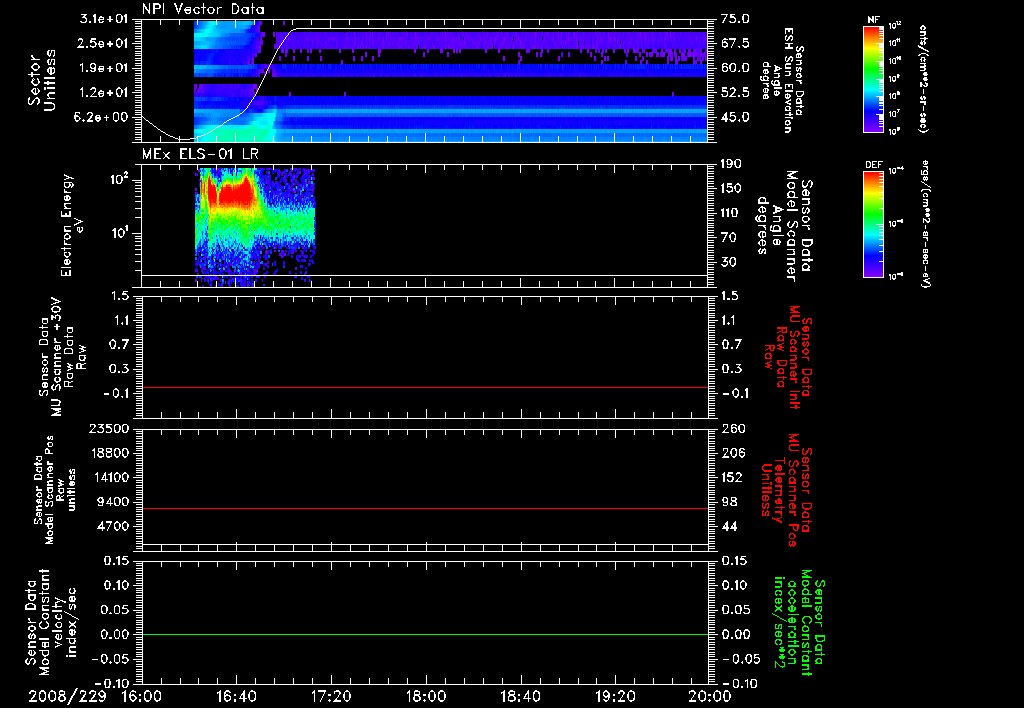Click the "20:00" end time label

pos(710,696)
